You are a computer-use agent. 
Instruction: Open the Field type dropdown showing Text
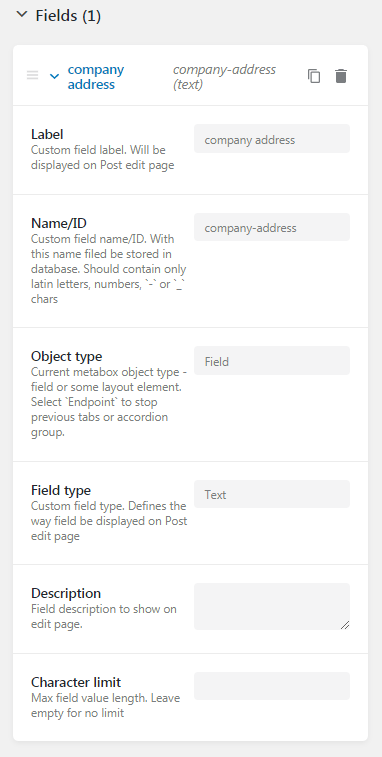click(272, 494)
